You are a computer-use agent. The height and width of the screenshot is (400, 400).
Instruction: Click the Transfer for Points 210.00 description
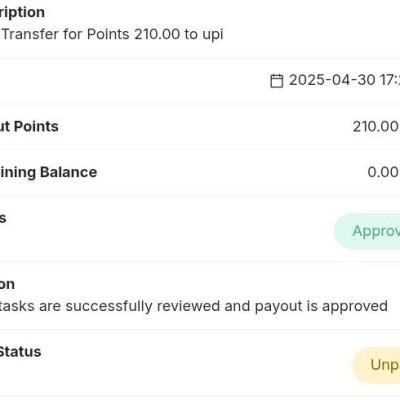[x=112, y=34]
